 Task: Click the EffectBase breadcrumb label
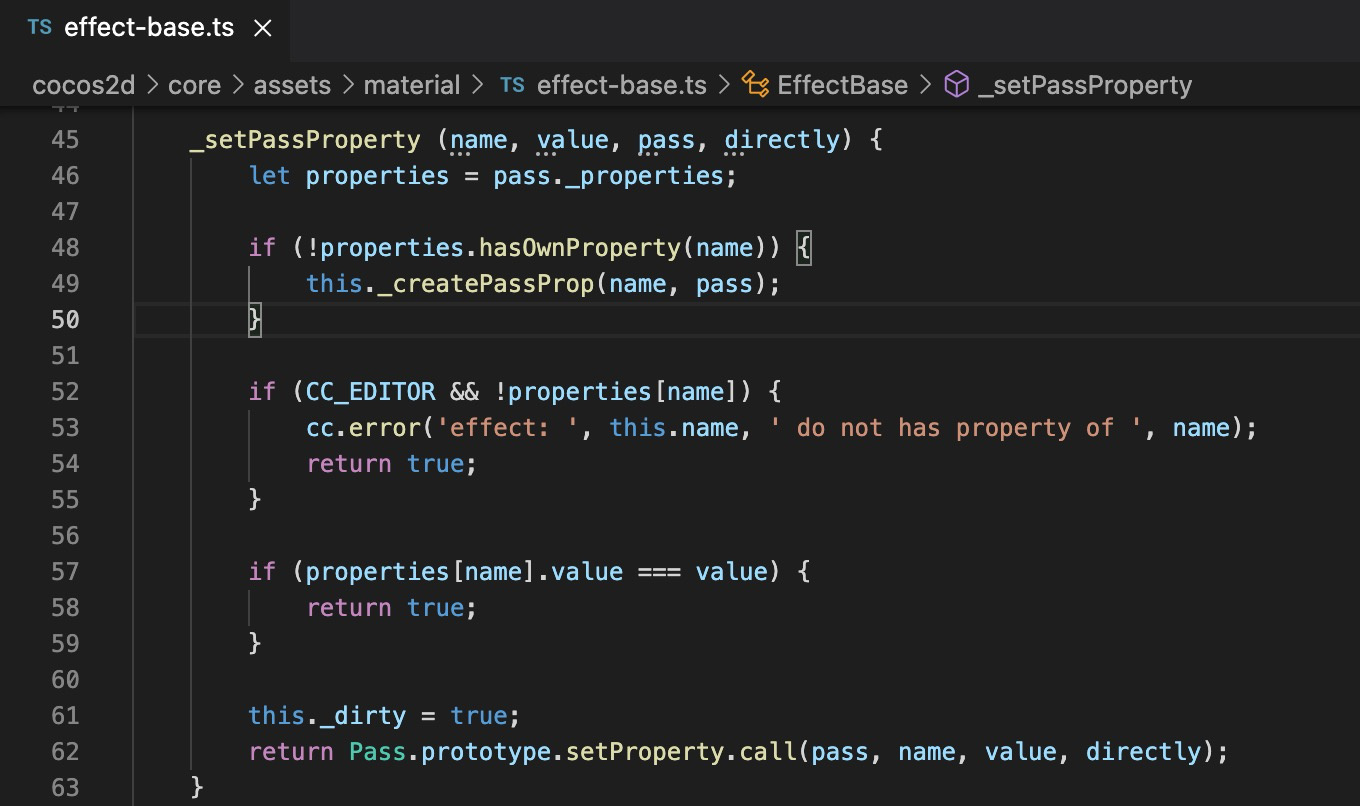[x=842, y=85]
